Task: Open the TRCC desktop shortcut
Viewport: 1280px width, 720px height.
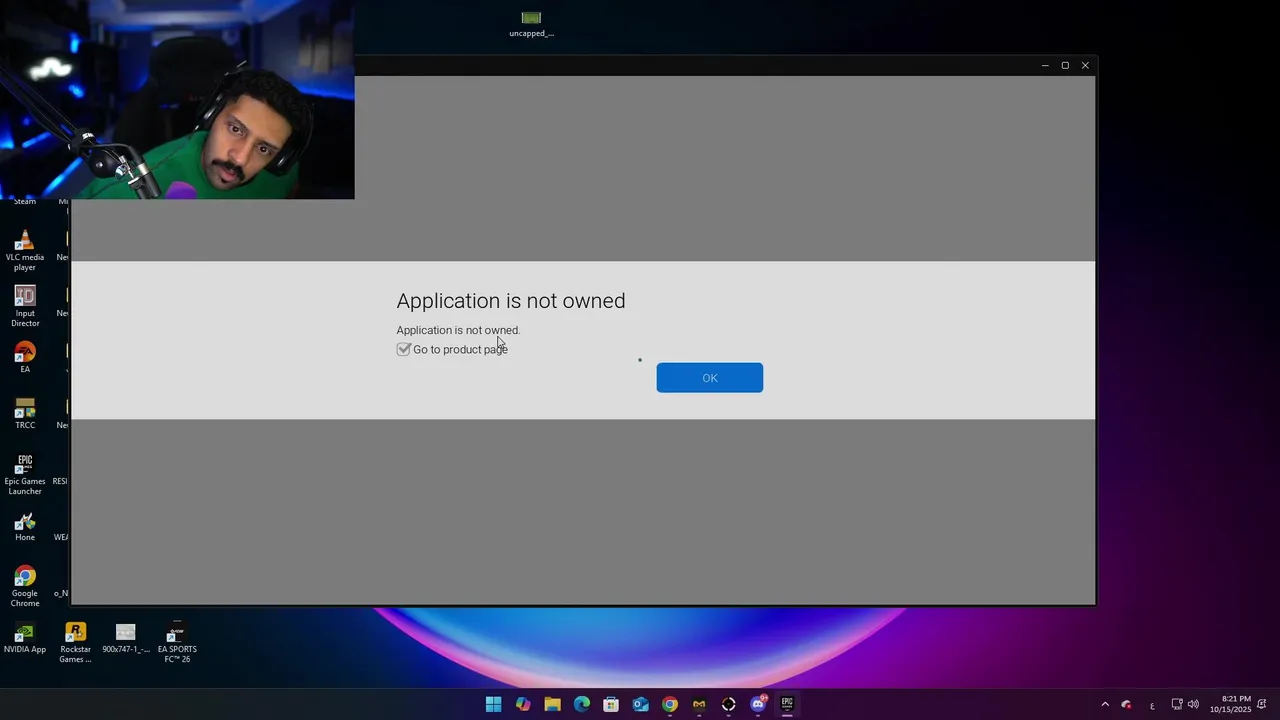Action: tap(25, 414)
